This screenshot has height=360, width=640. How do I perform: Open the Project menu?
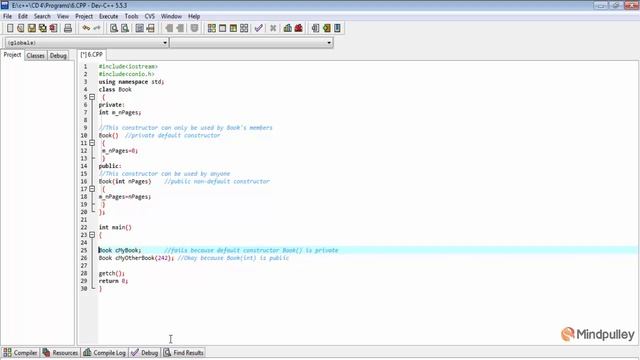(x=84, y=16)
